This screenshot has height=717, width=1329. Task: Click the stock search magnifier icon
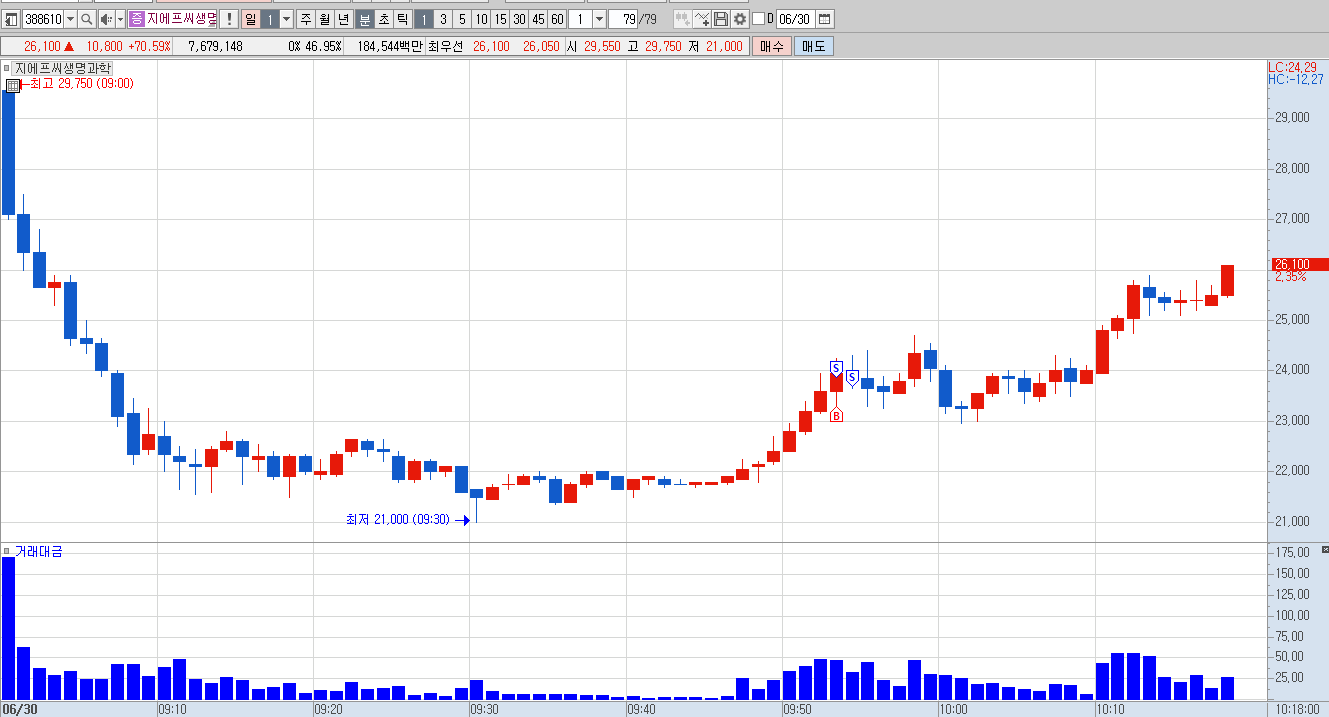(87, 19)
